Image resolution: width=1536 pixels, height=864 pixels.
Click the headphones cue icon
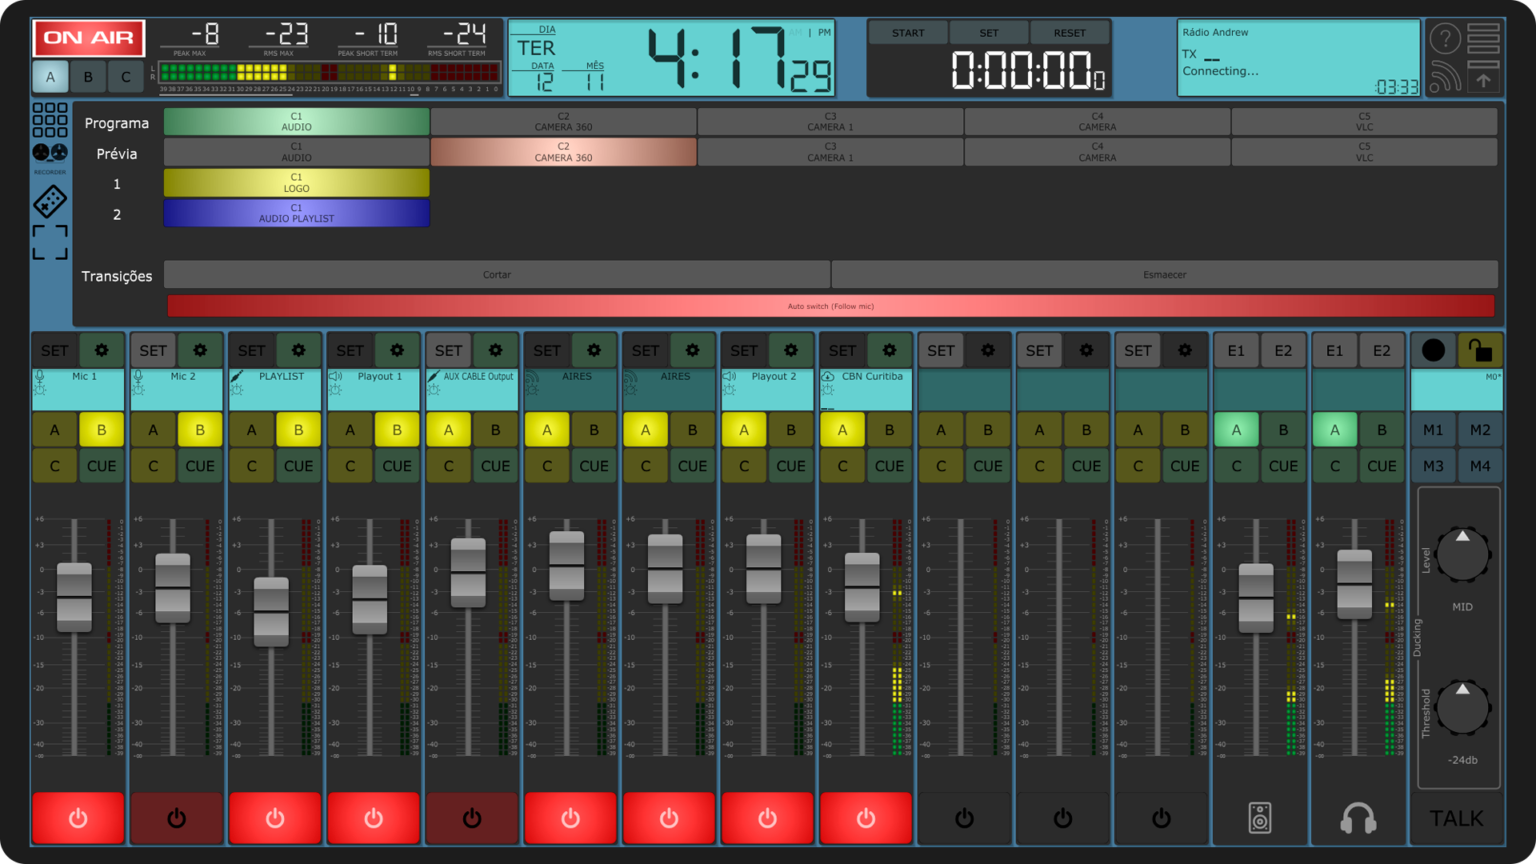(1357, 817)
